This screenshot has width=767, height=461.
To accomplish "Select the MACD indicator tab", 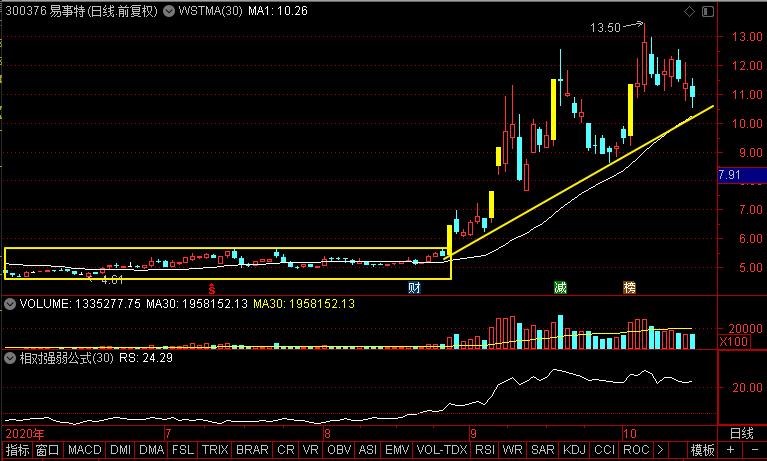I will pos(85,450).
